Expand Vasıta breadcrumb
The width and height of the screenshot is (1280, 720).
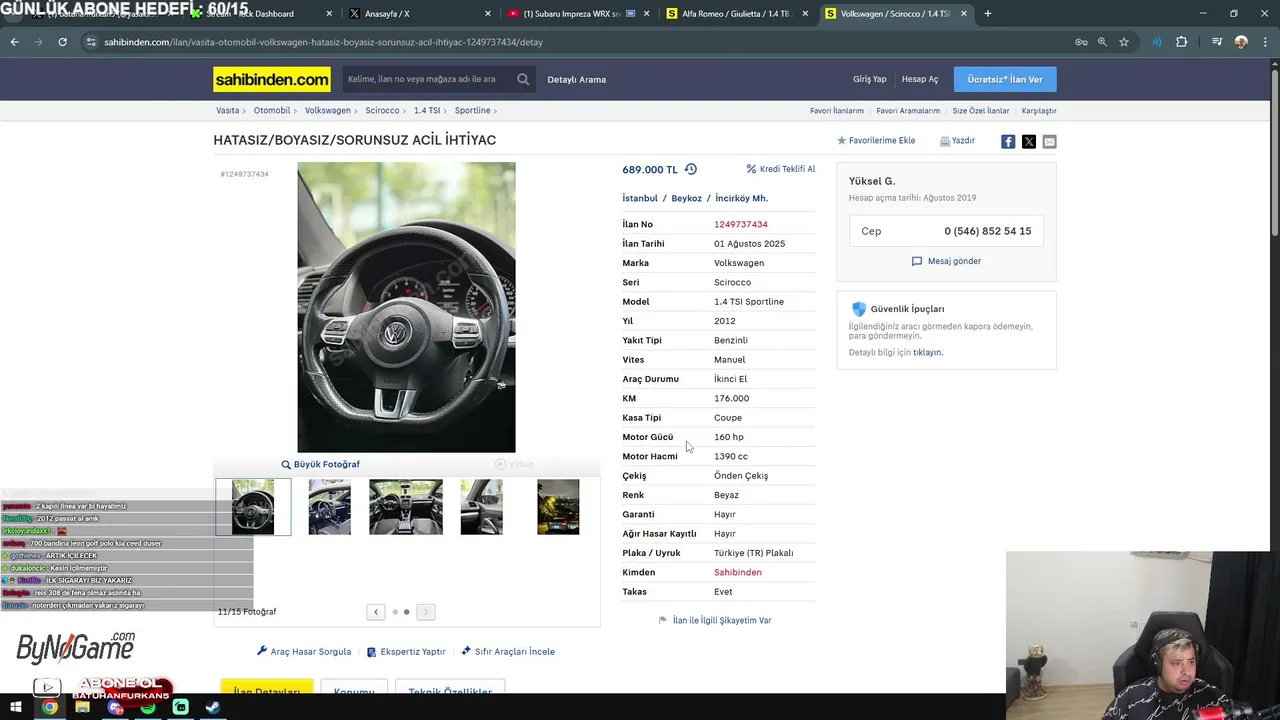coord(230,111)
